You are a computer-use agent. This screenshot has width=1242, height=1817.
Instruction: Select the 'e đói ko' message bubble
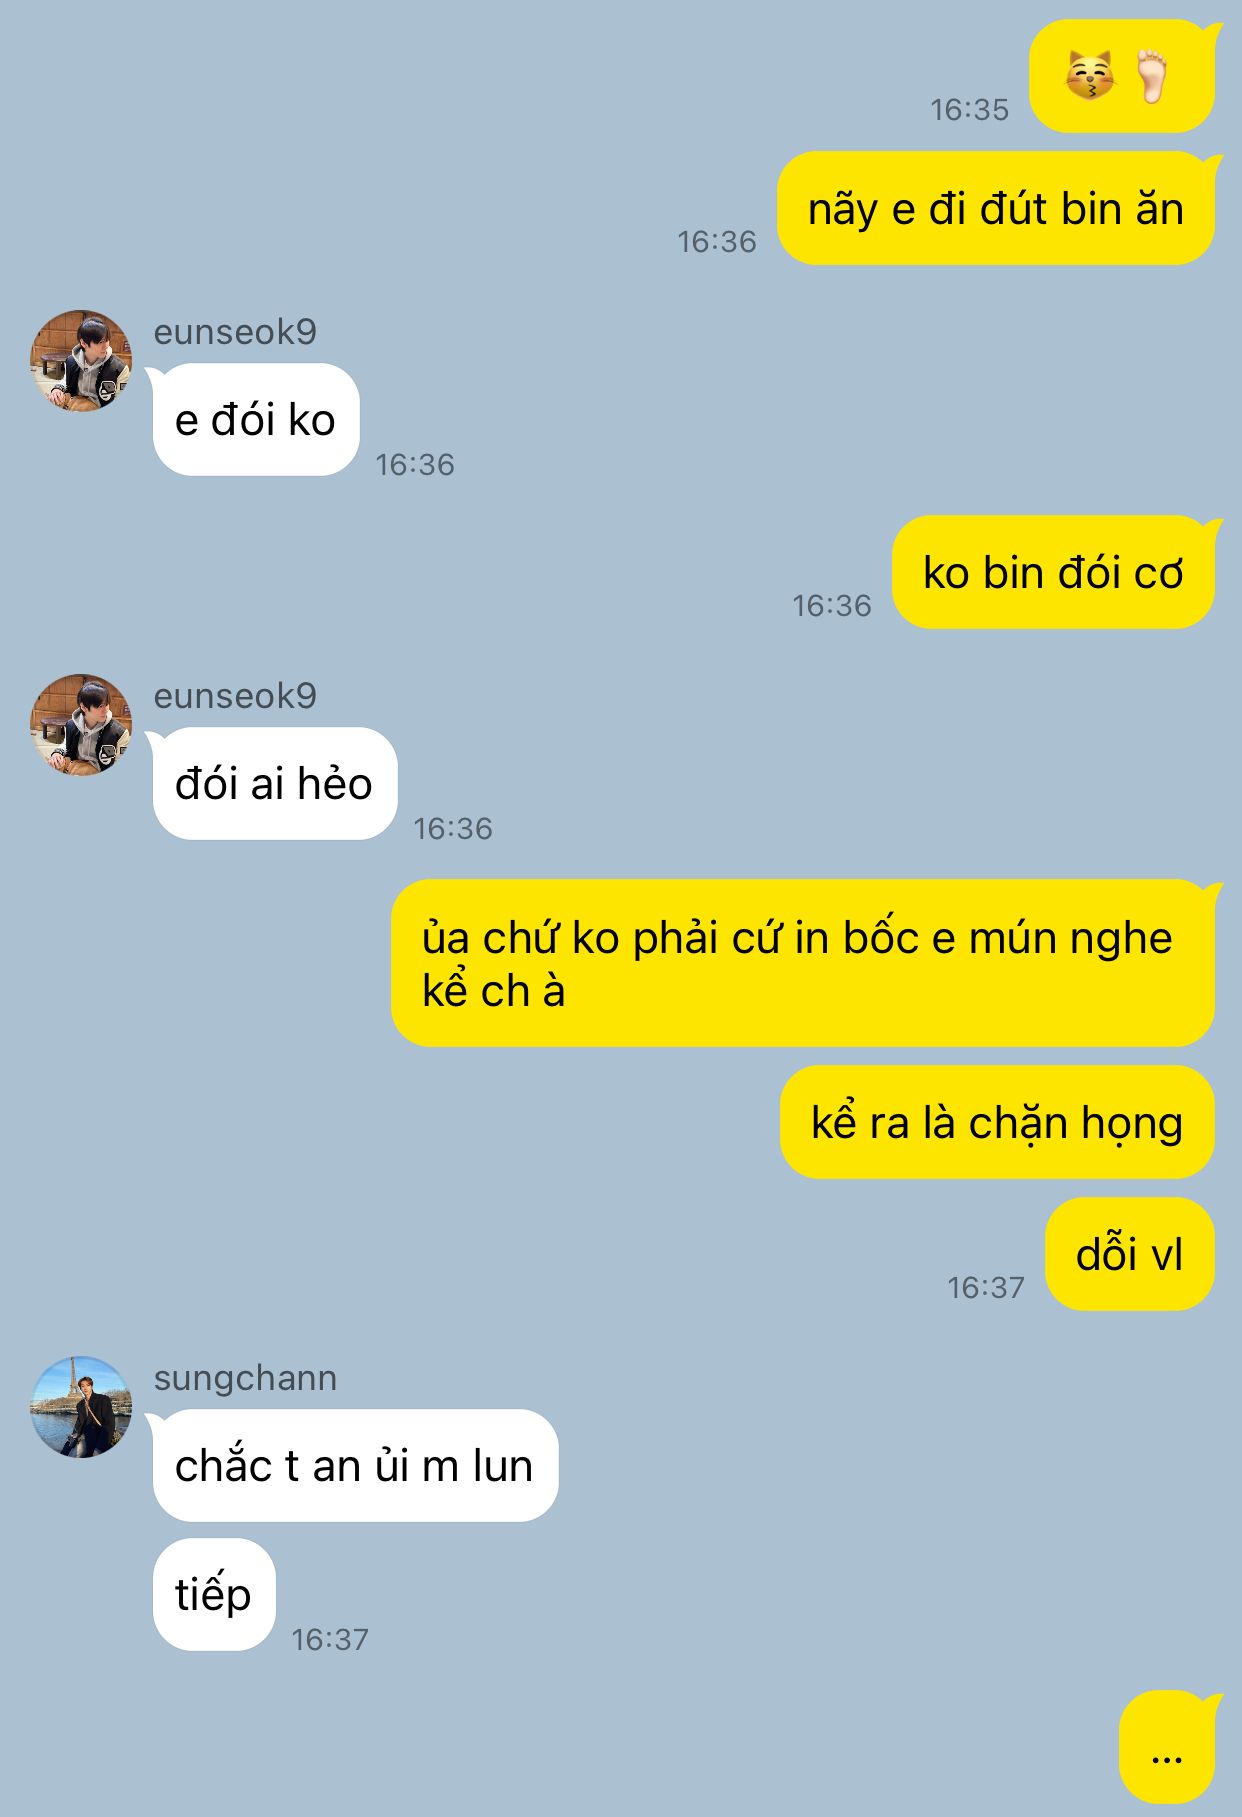click(256, 420)
